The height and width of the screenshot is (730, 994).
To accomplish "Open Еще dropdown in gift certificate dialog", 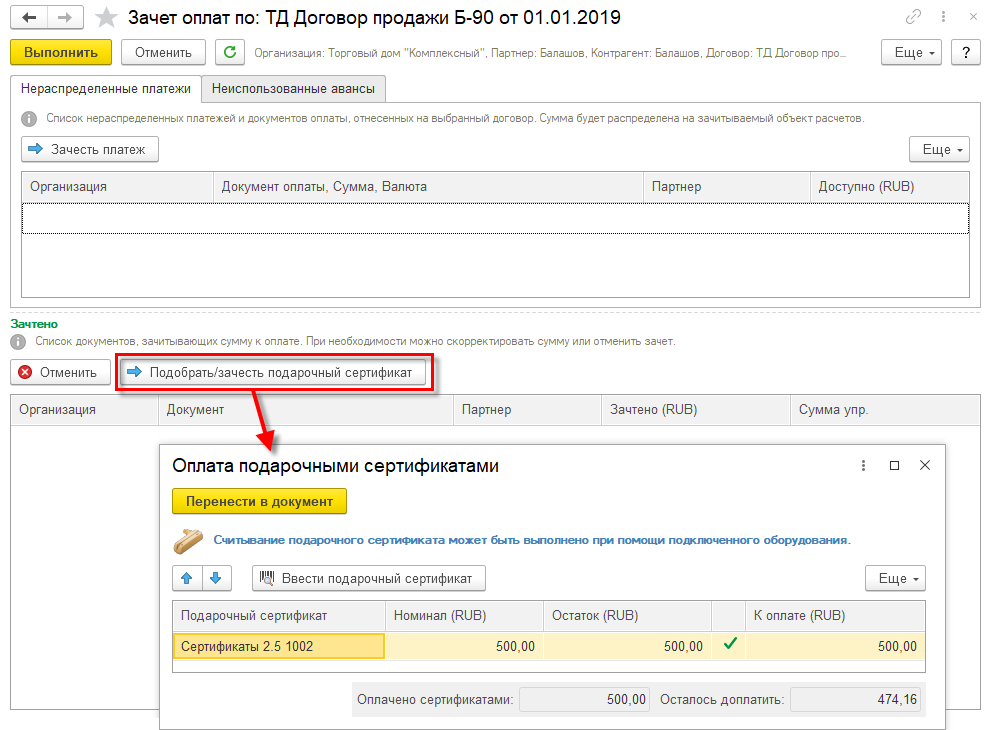I will tap(894, 578).
